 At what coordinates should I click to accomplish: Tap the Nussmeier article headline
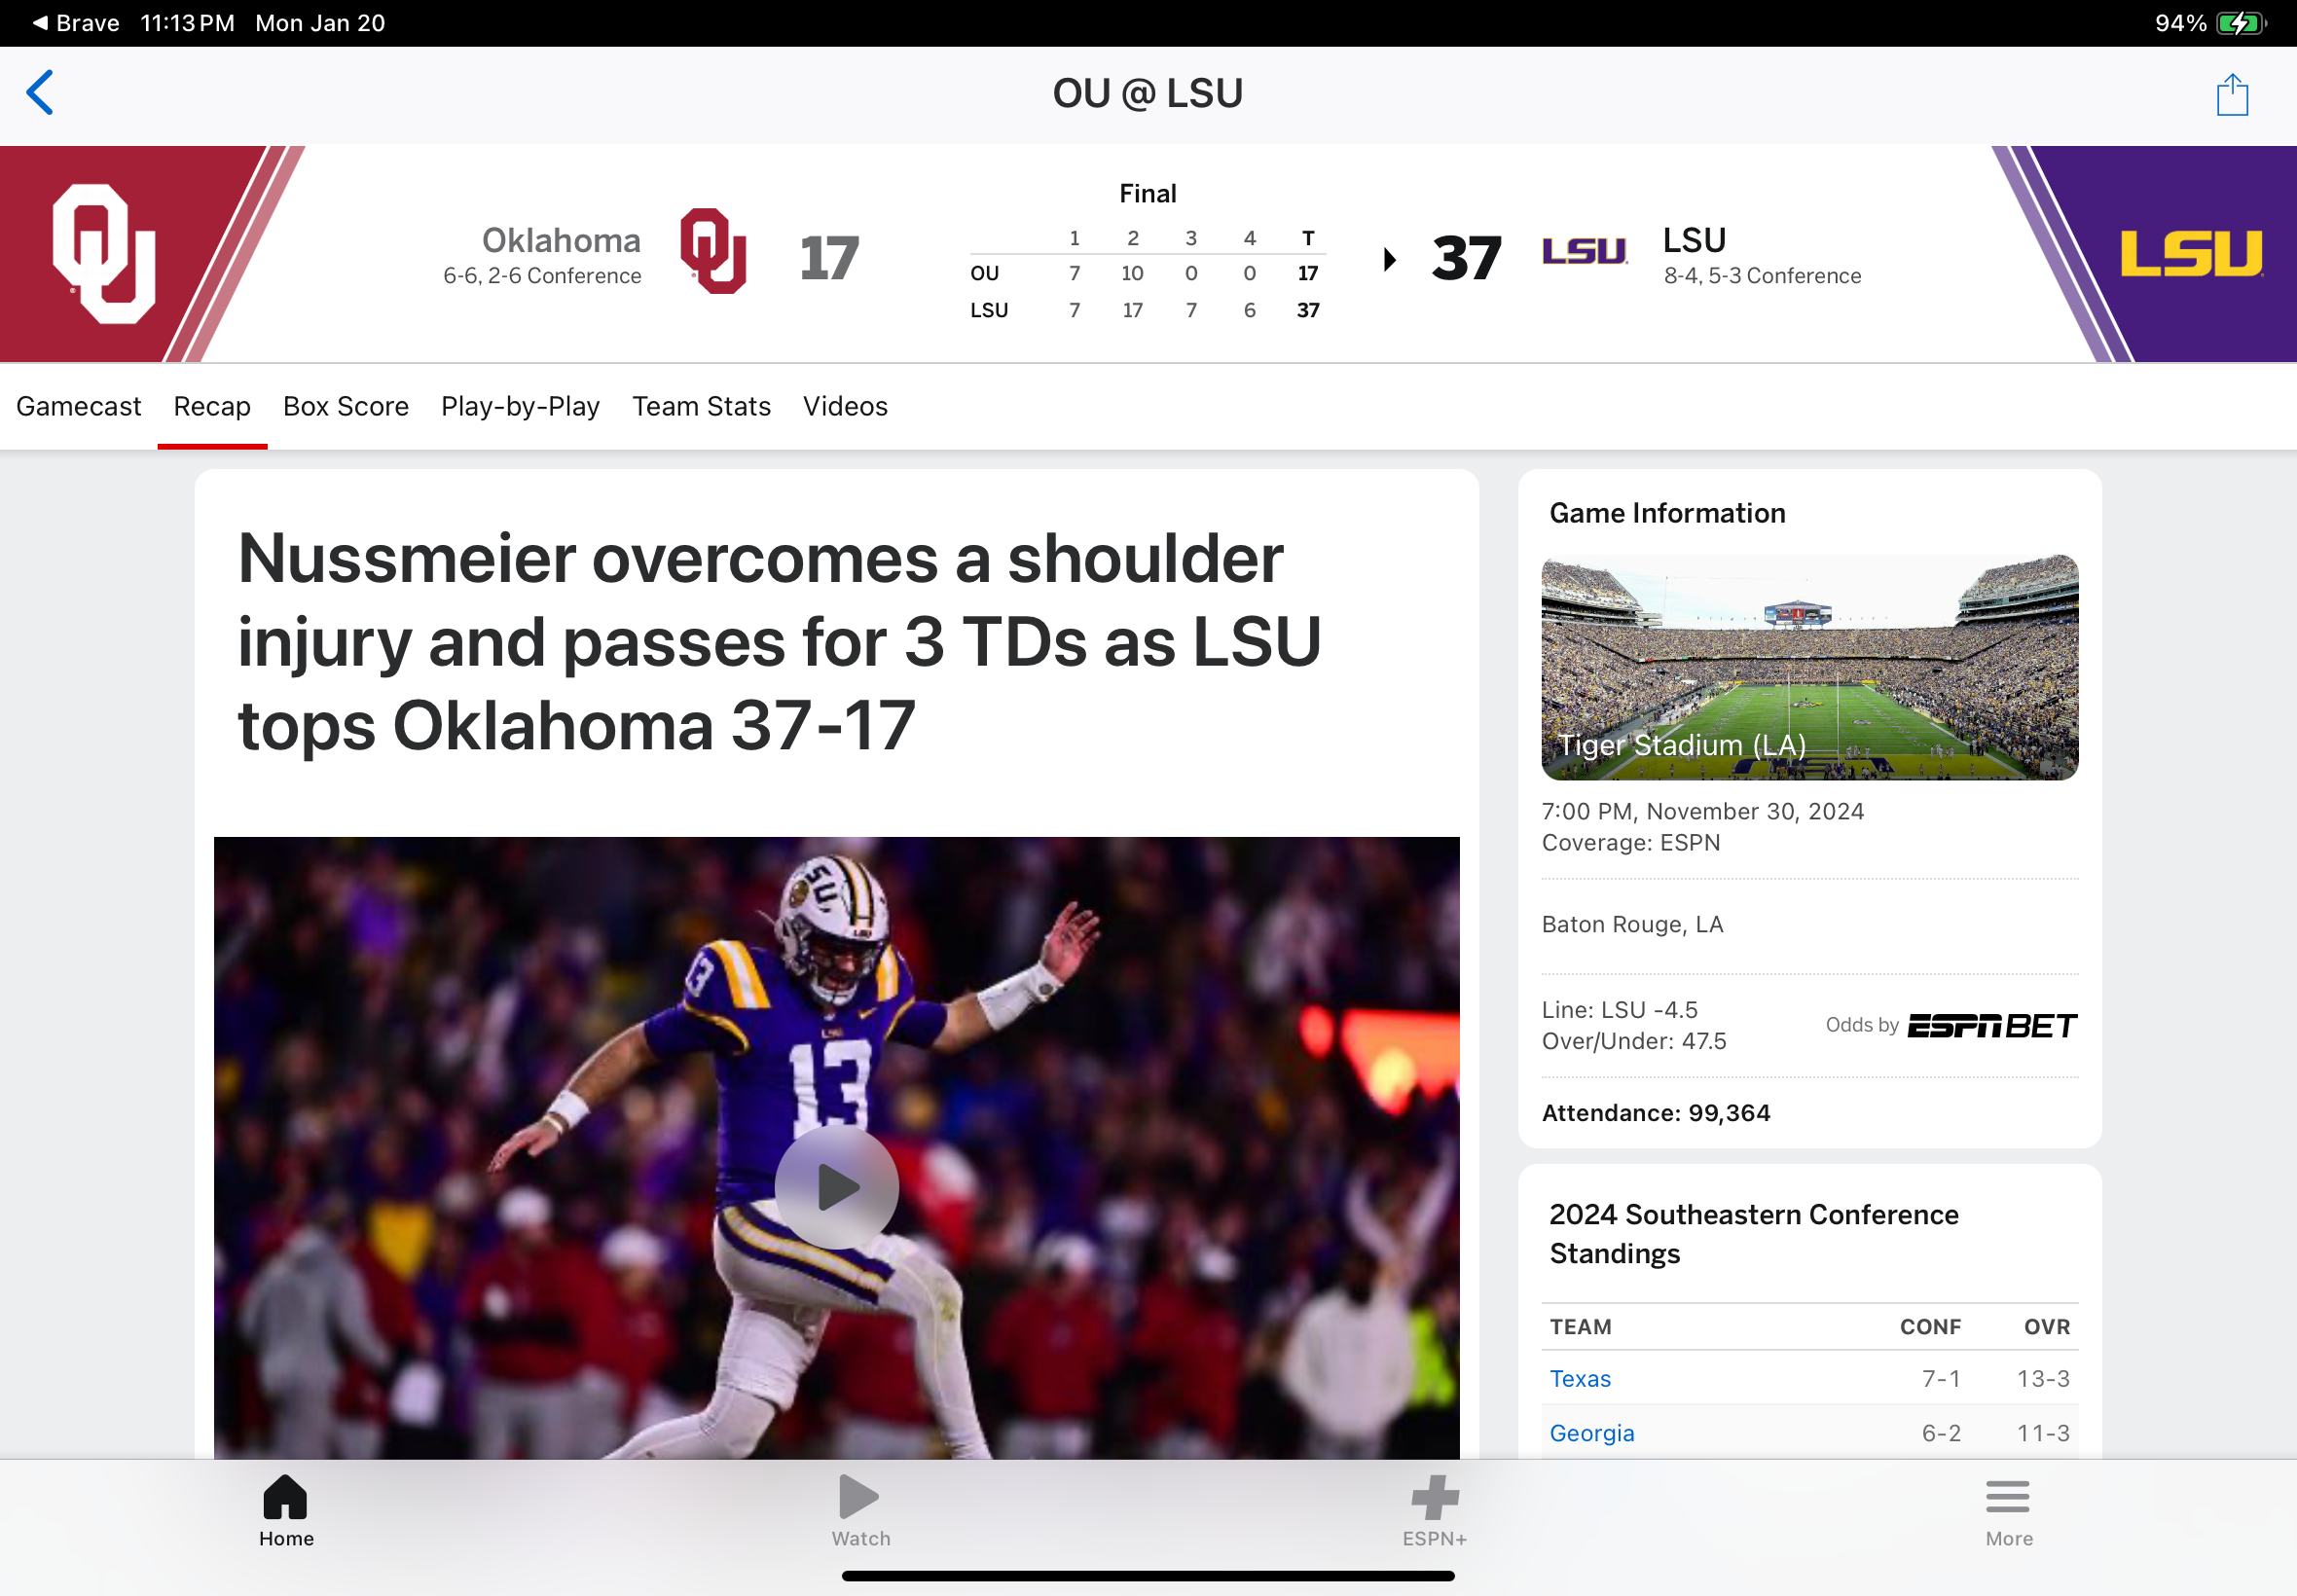(779, 641)
